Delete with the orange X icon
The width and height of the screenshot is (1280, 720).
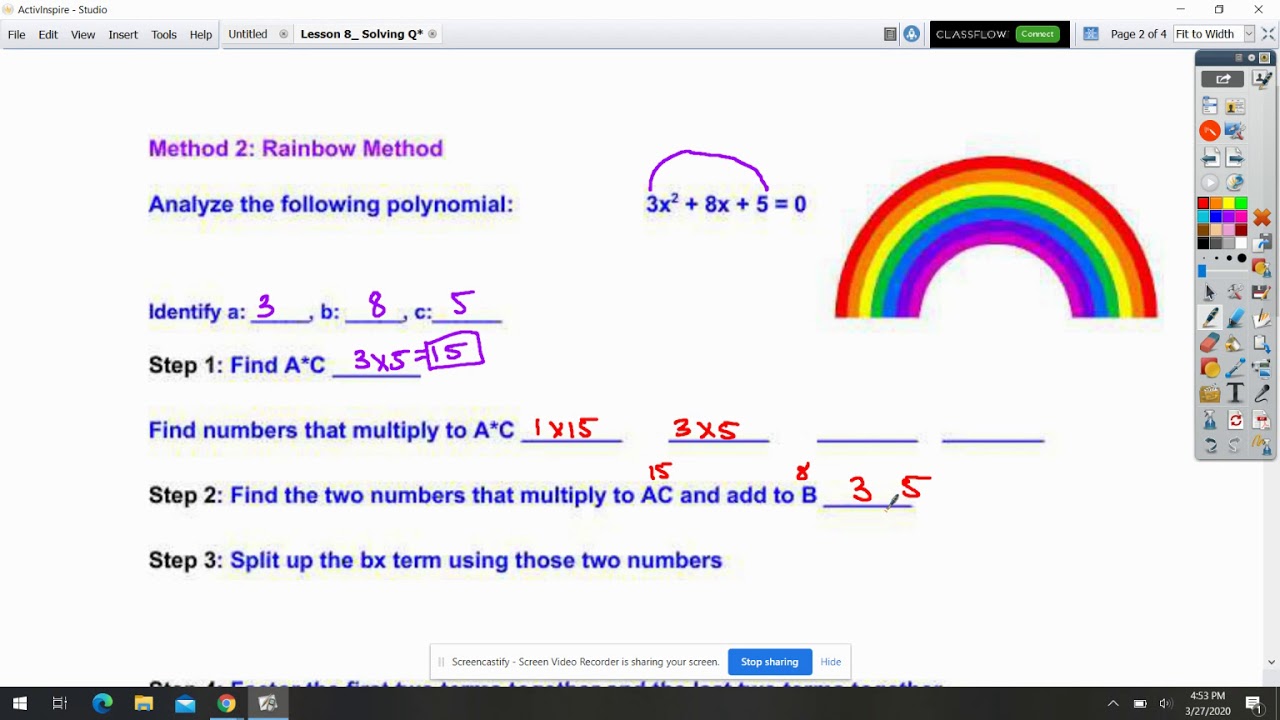(1262, 217)
